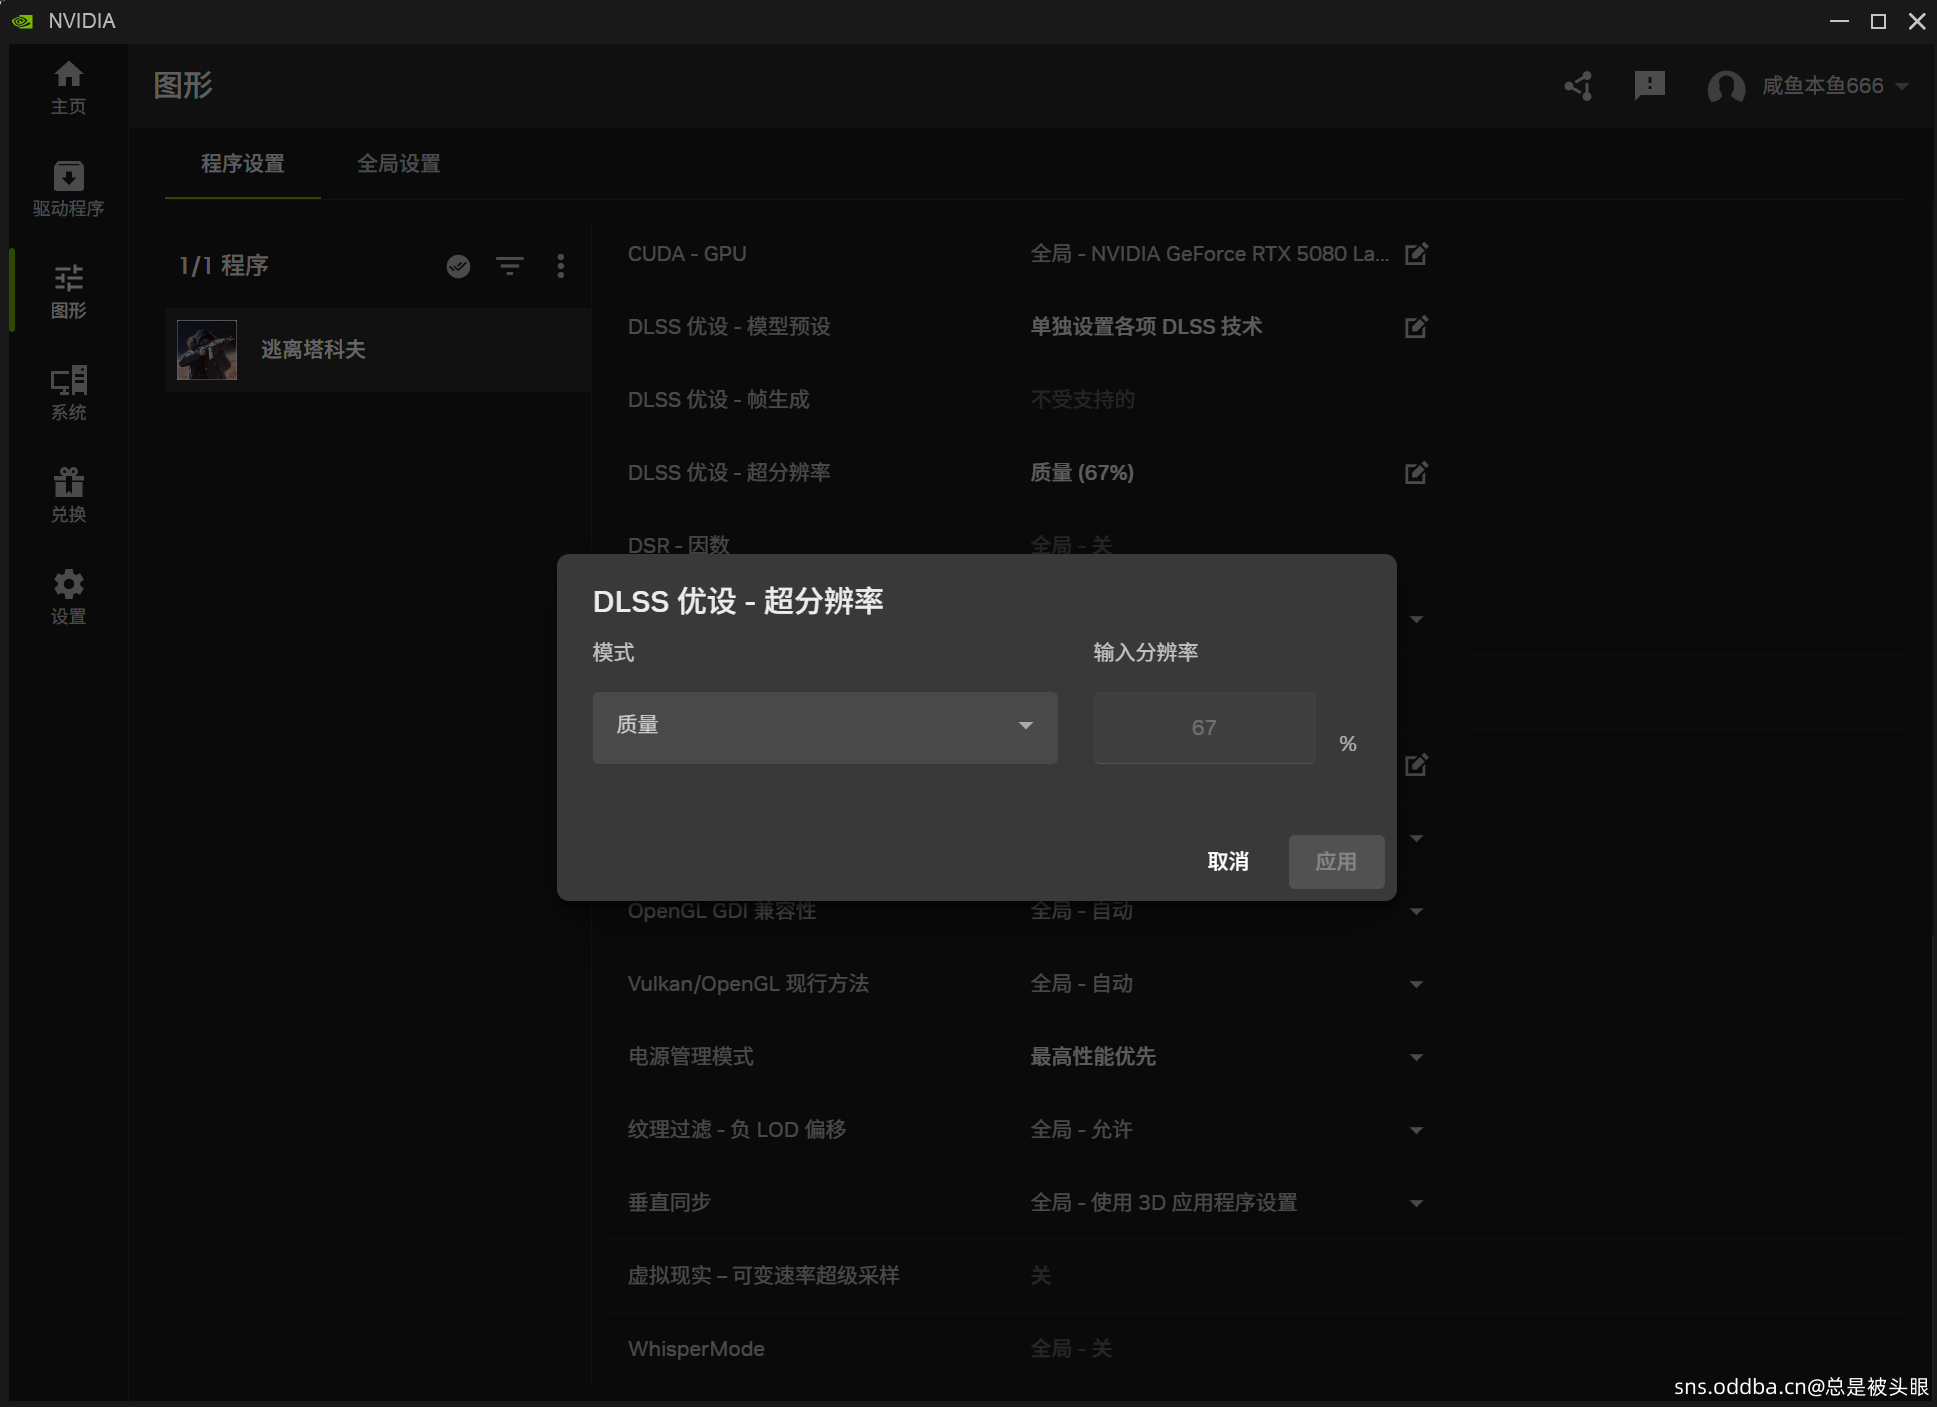Viewport: 1937px width, 1407px height.
Task: Edit the DLSS 模型预设 setting
Action: click(1416, 327)
